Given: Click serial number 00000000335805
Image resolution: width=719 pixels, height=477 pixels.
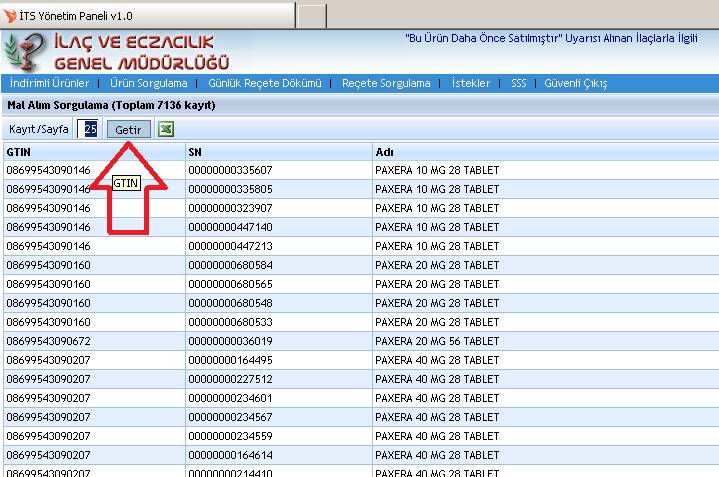Looking at the screenshot, I should tap(230, 189).
